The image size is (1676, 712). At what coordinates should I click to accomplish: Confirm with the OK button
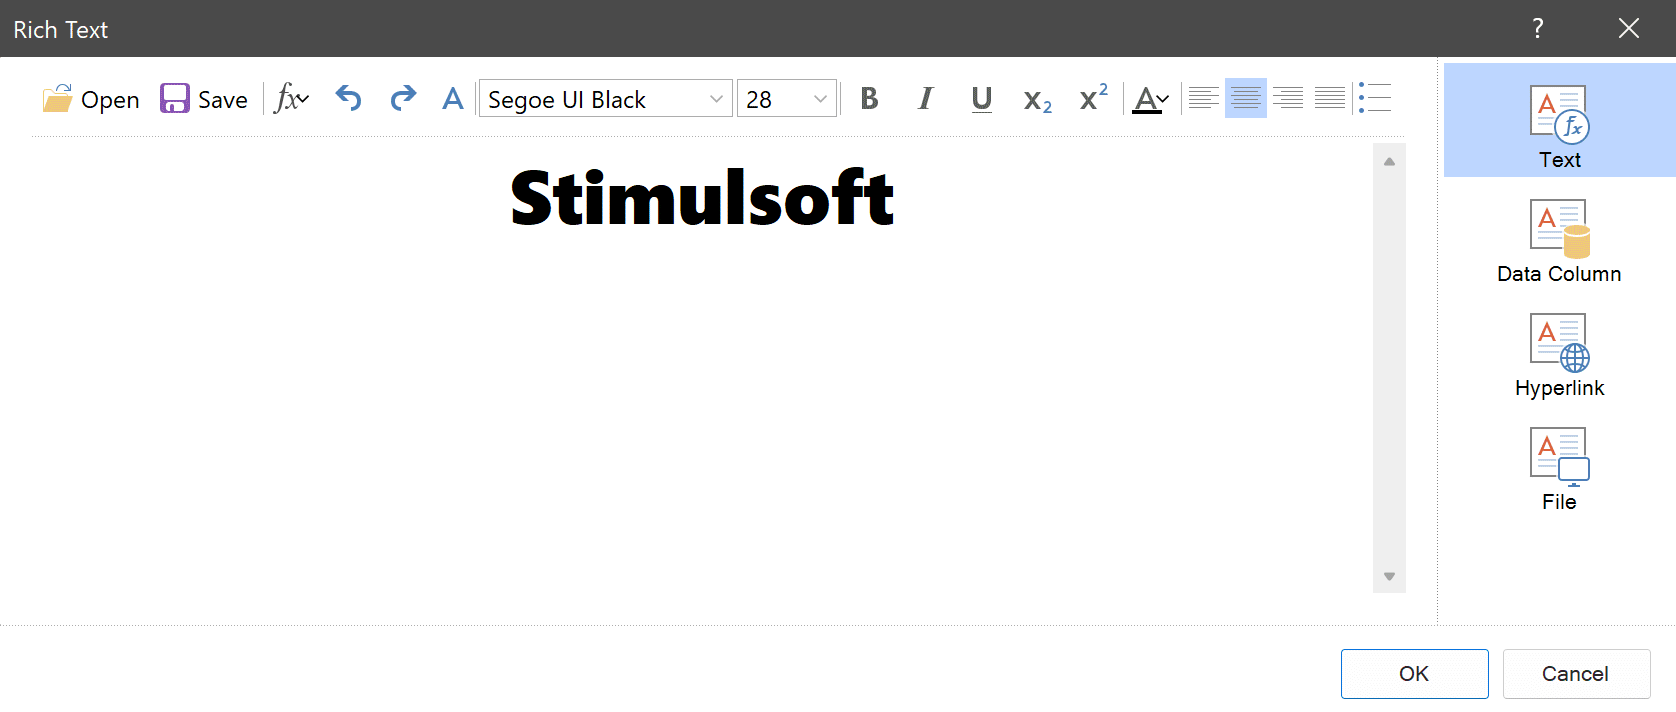point(1415,674)
